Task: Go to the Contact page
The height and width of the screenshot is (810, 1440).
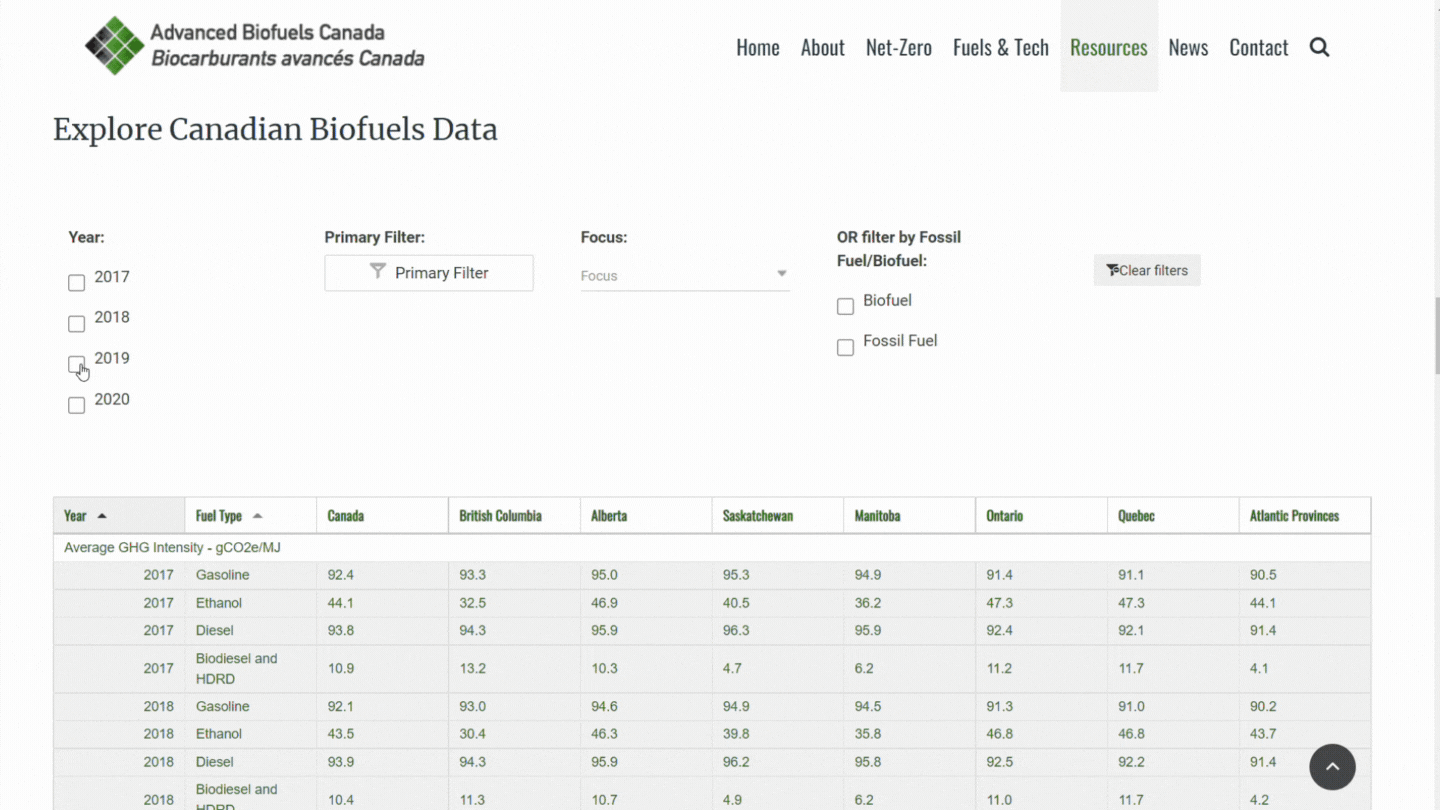Action: 1259,47
